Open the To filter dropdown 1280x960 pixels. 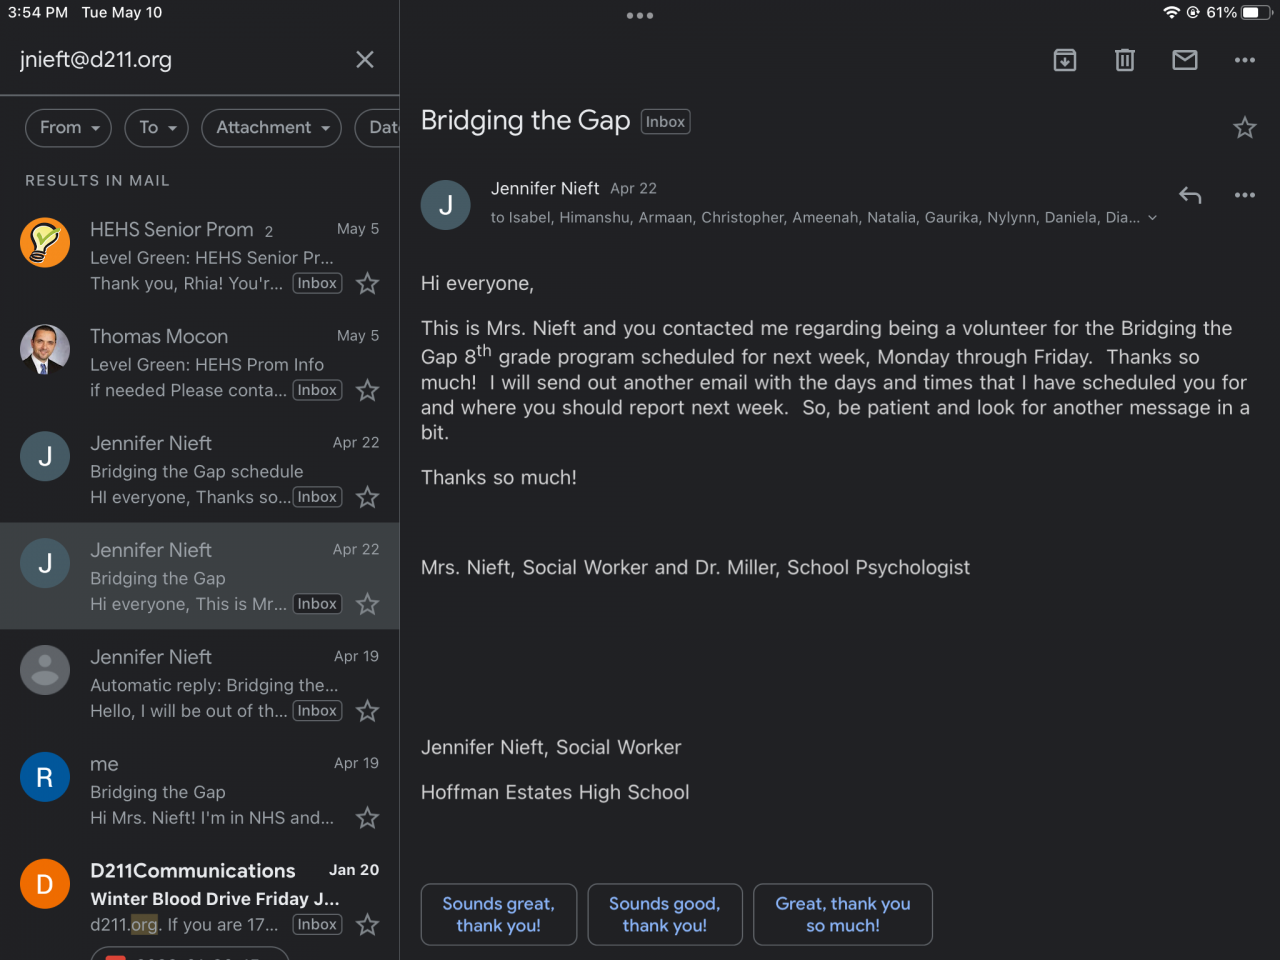pos(157,128)
